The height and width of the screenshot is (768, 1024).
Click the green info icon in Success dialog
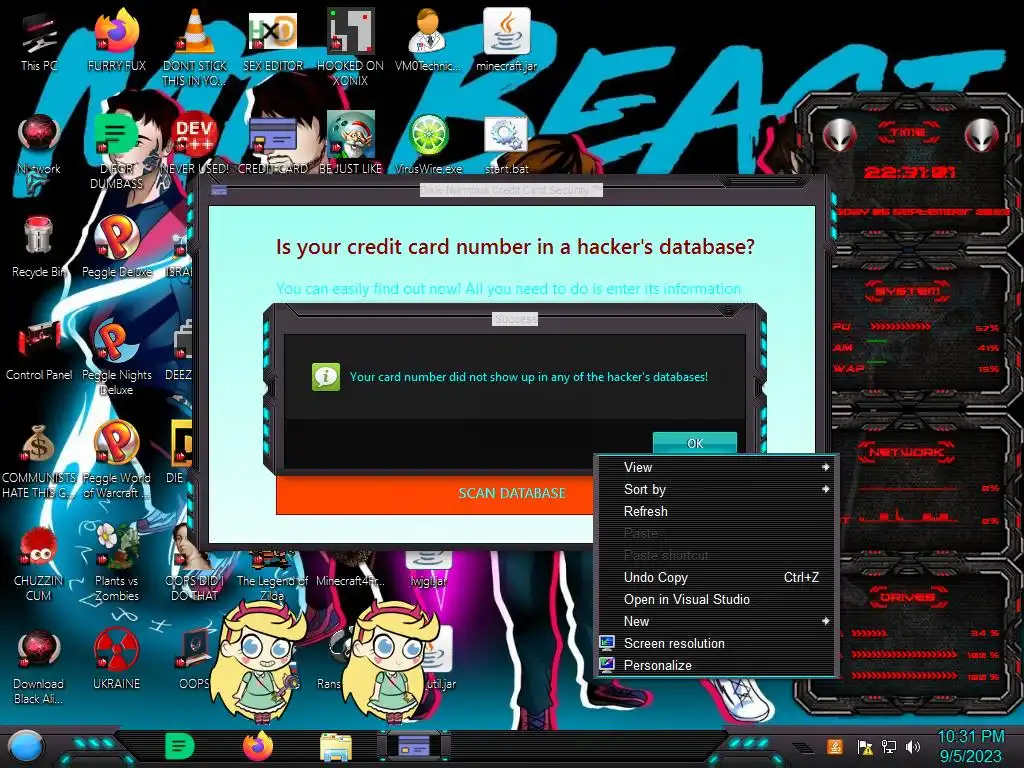(326, 376)
